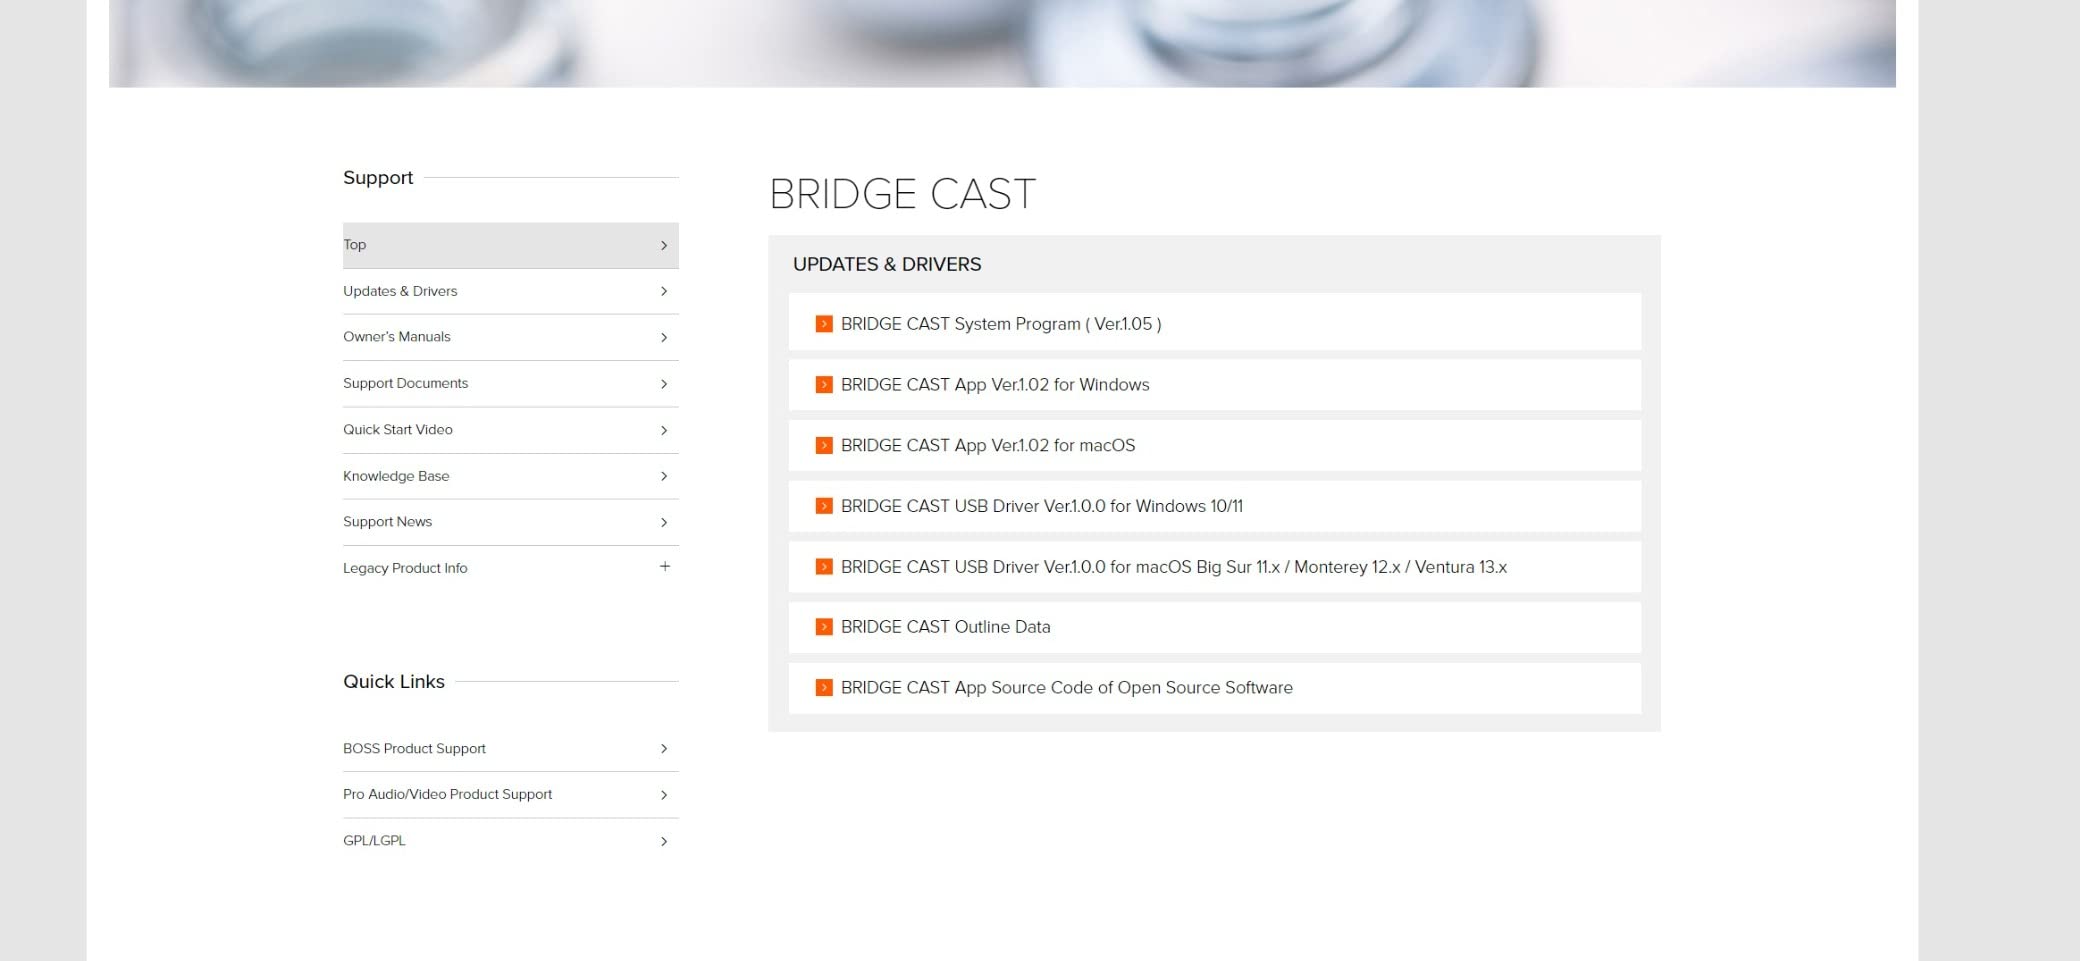
Task: Open Support News sidebar item
Action: pos(510,522)
